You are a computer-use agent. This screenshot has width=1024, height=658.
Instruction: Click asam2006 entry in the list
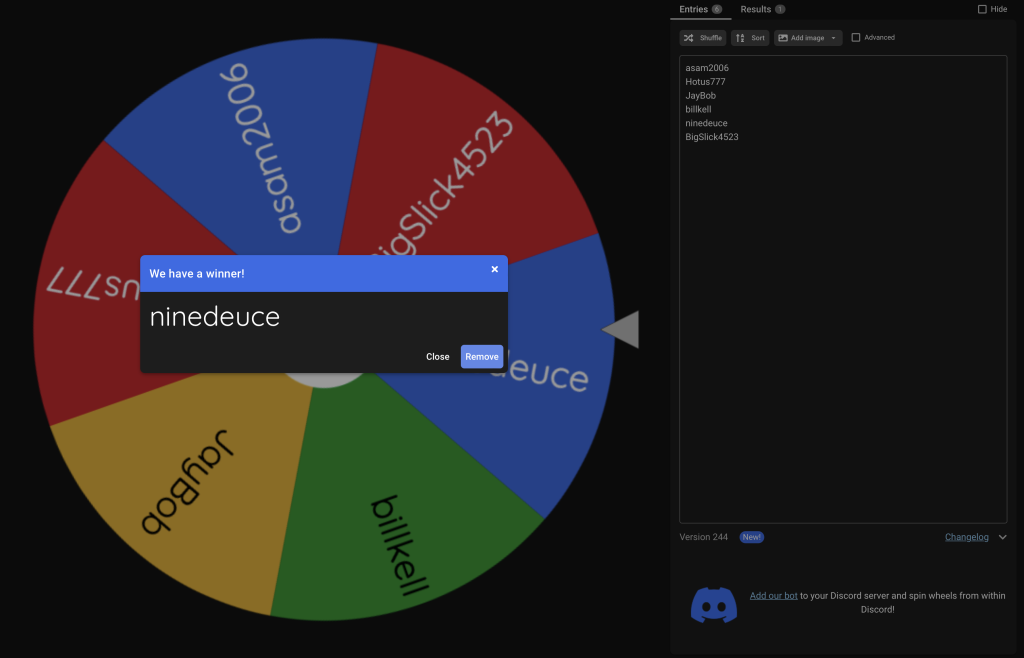pyautogui.click(x=707, y=68)
